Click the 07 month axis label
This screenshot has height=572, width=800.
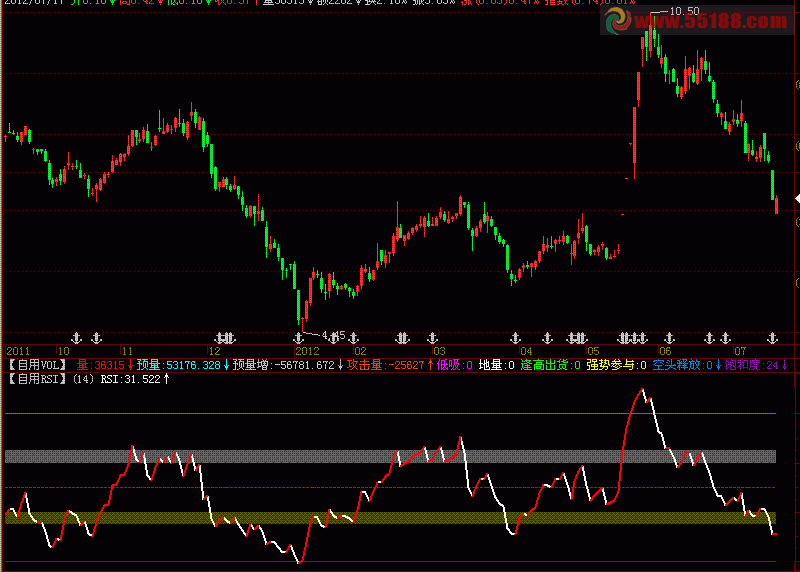pos(740,351)
